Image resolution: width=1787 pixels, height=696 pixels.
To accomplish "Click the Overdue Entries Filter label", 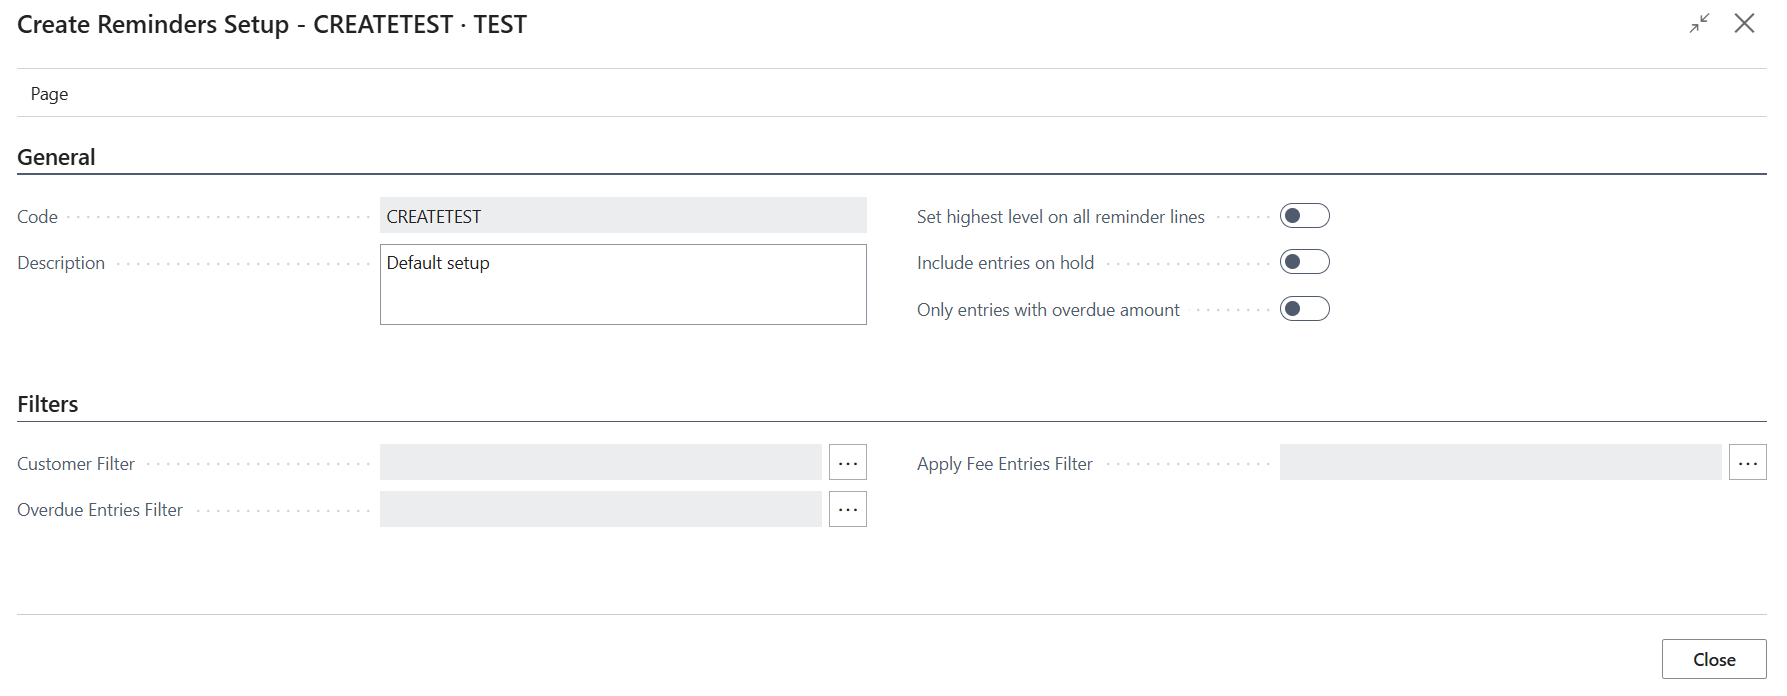I will tap(100, 510).
